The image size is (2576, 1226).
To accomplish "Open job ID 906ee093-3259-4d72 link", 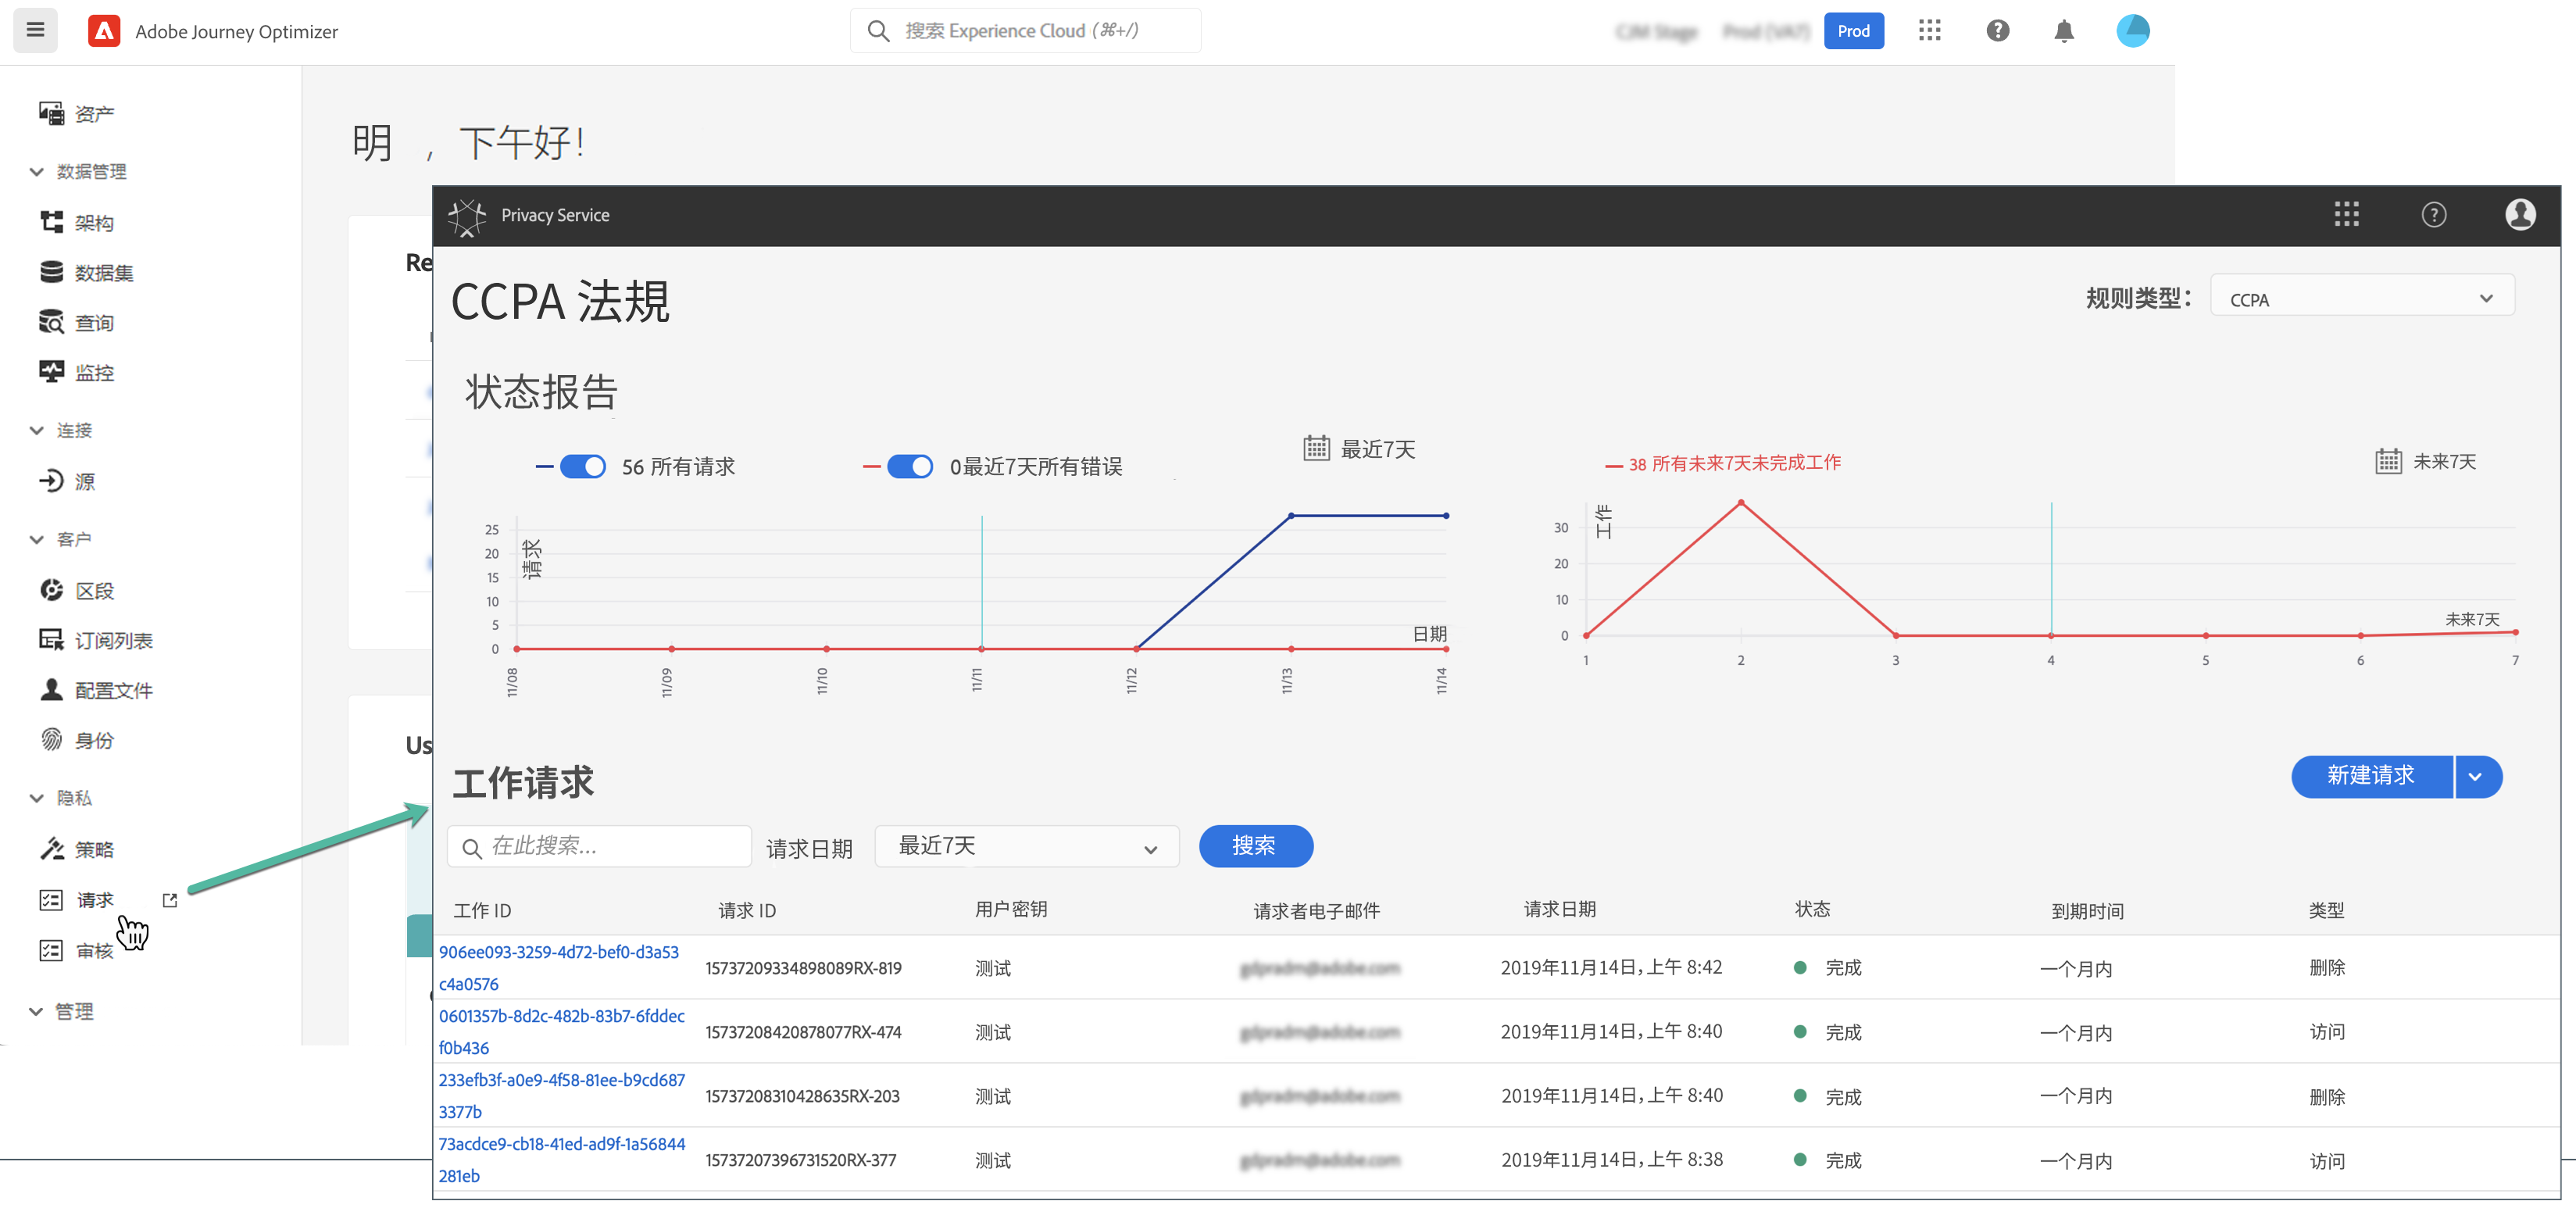I will click(x=558, y=952).
